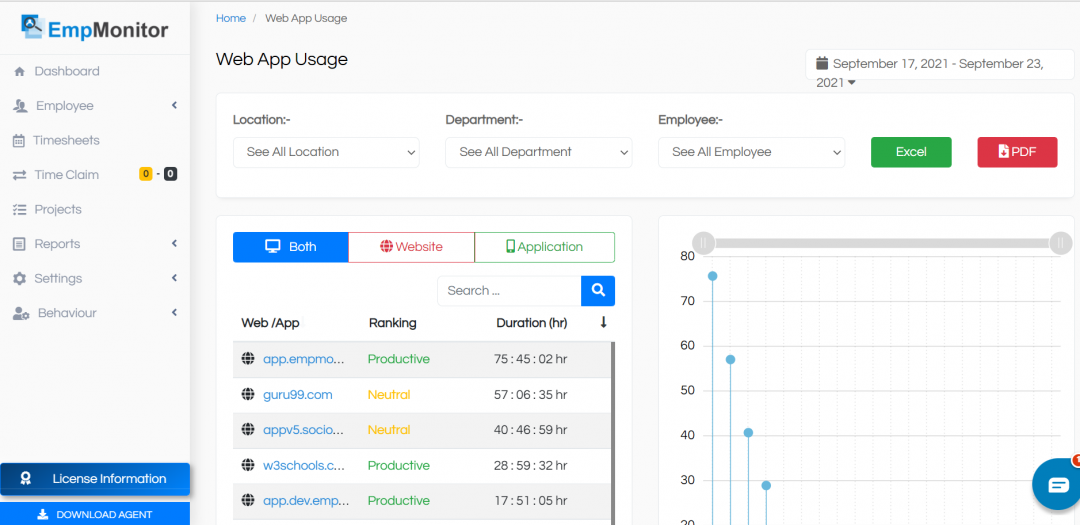Click the Timesheets calendar icon
1080x525 pixels.
19,141
